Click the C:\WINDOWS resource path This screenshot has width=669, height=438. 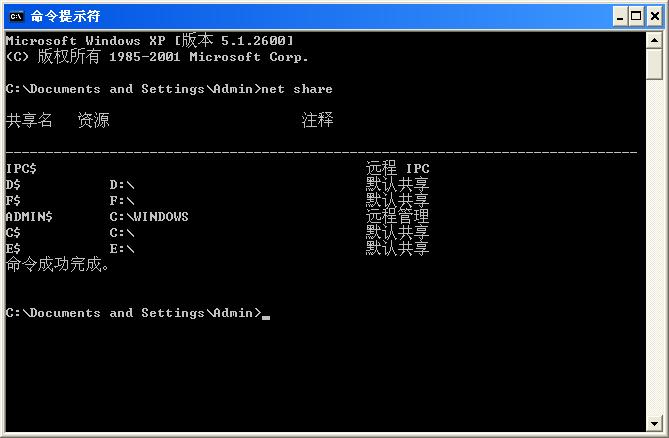(149, 216)
